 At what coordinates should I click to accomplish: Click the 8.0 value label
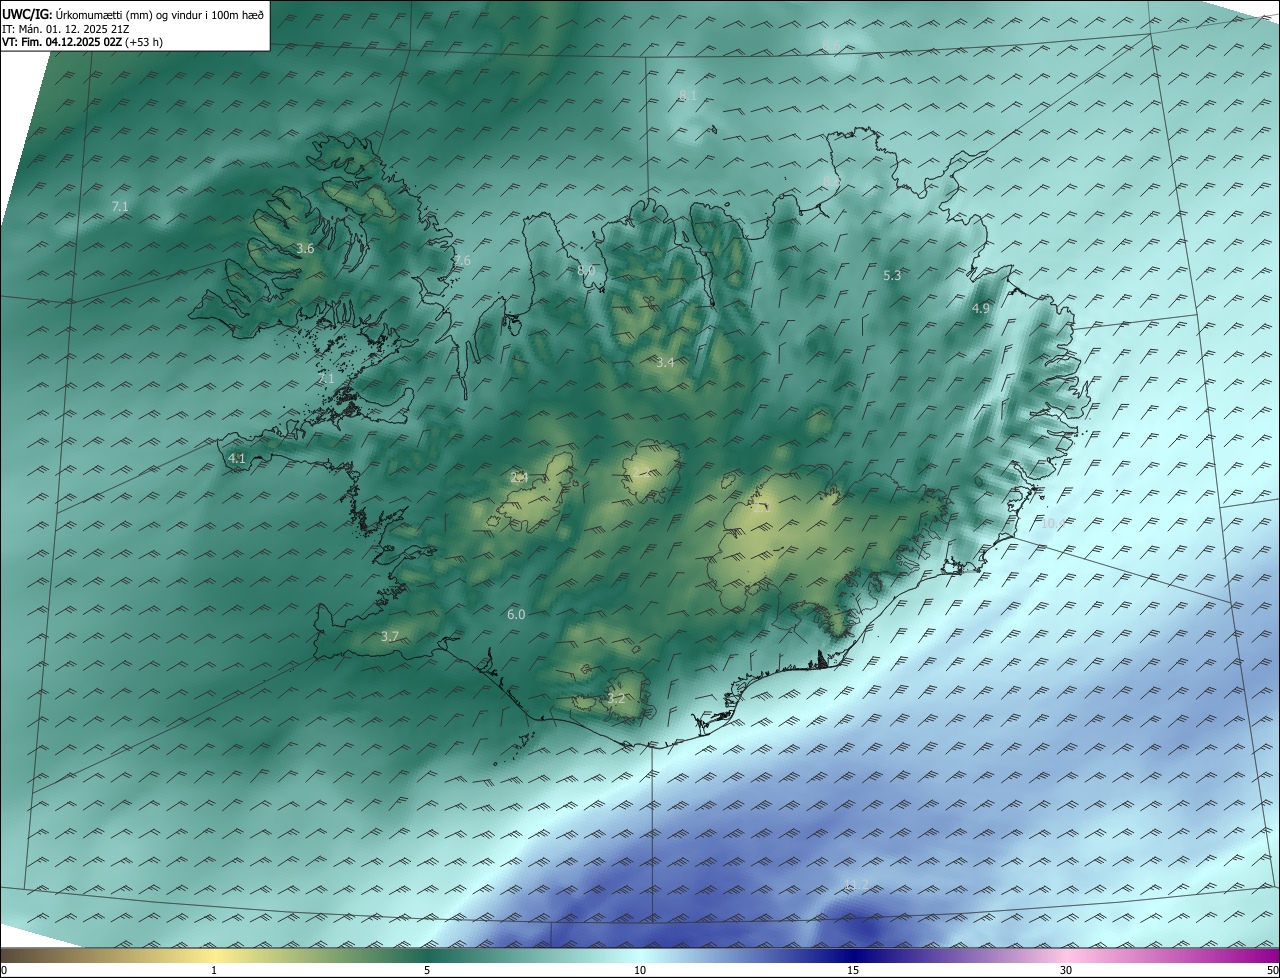click(x=586, y=271)
